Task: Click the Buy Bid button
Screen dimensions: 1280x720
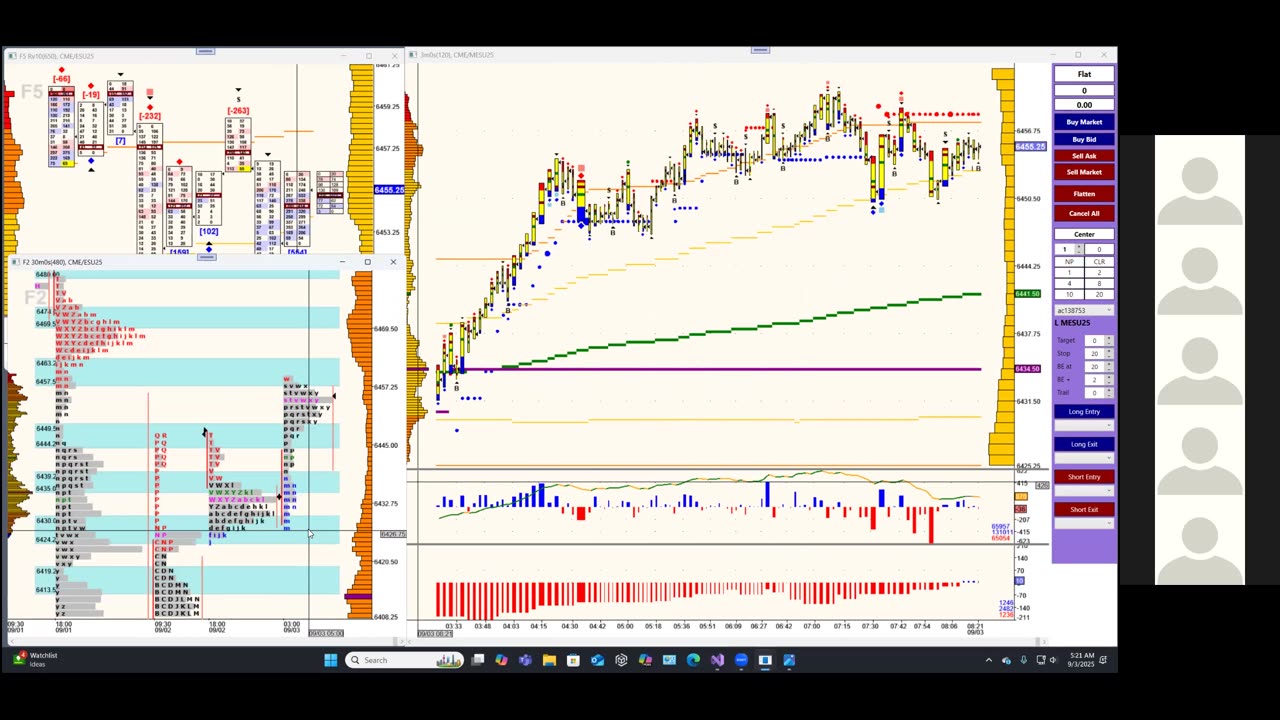Action: [x=1084, y=139]
